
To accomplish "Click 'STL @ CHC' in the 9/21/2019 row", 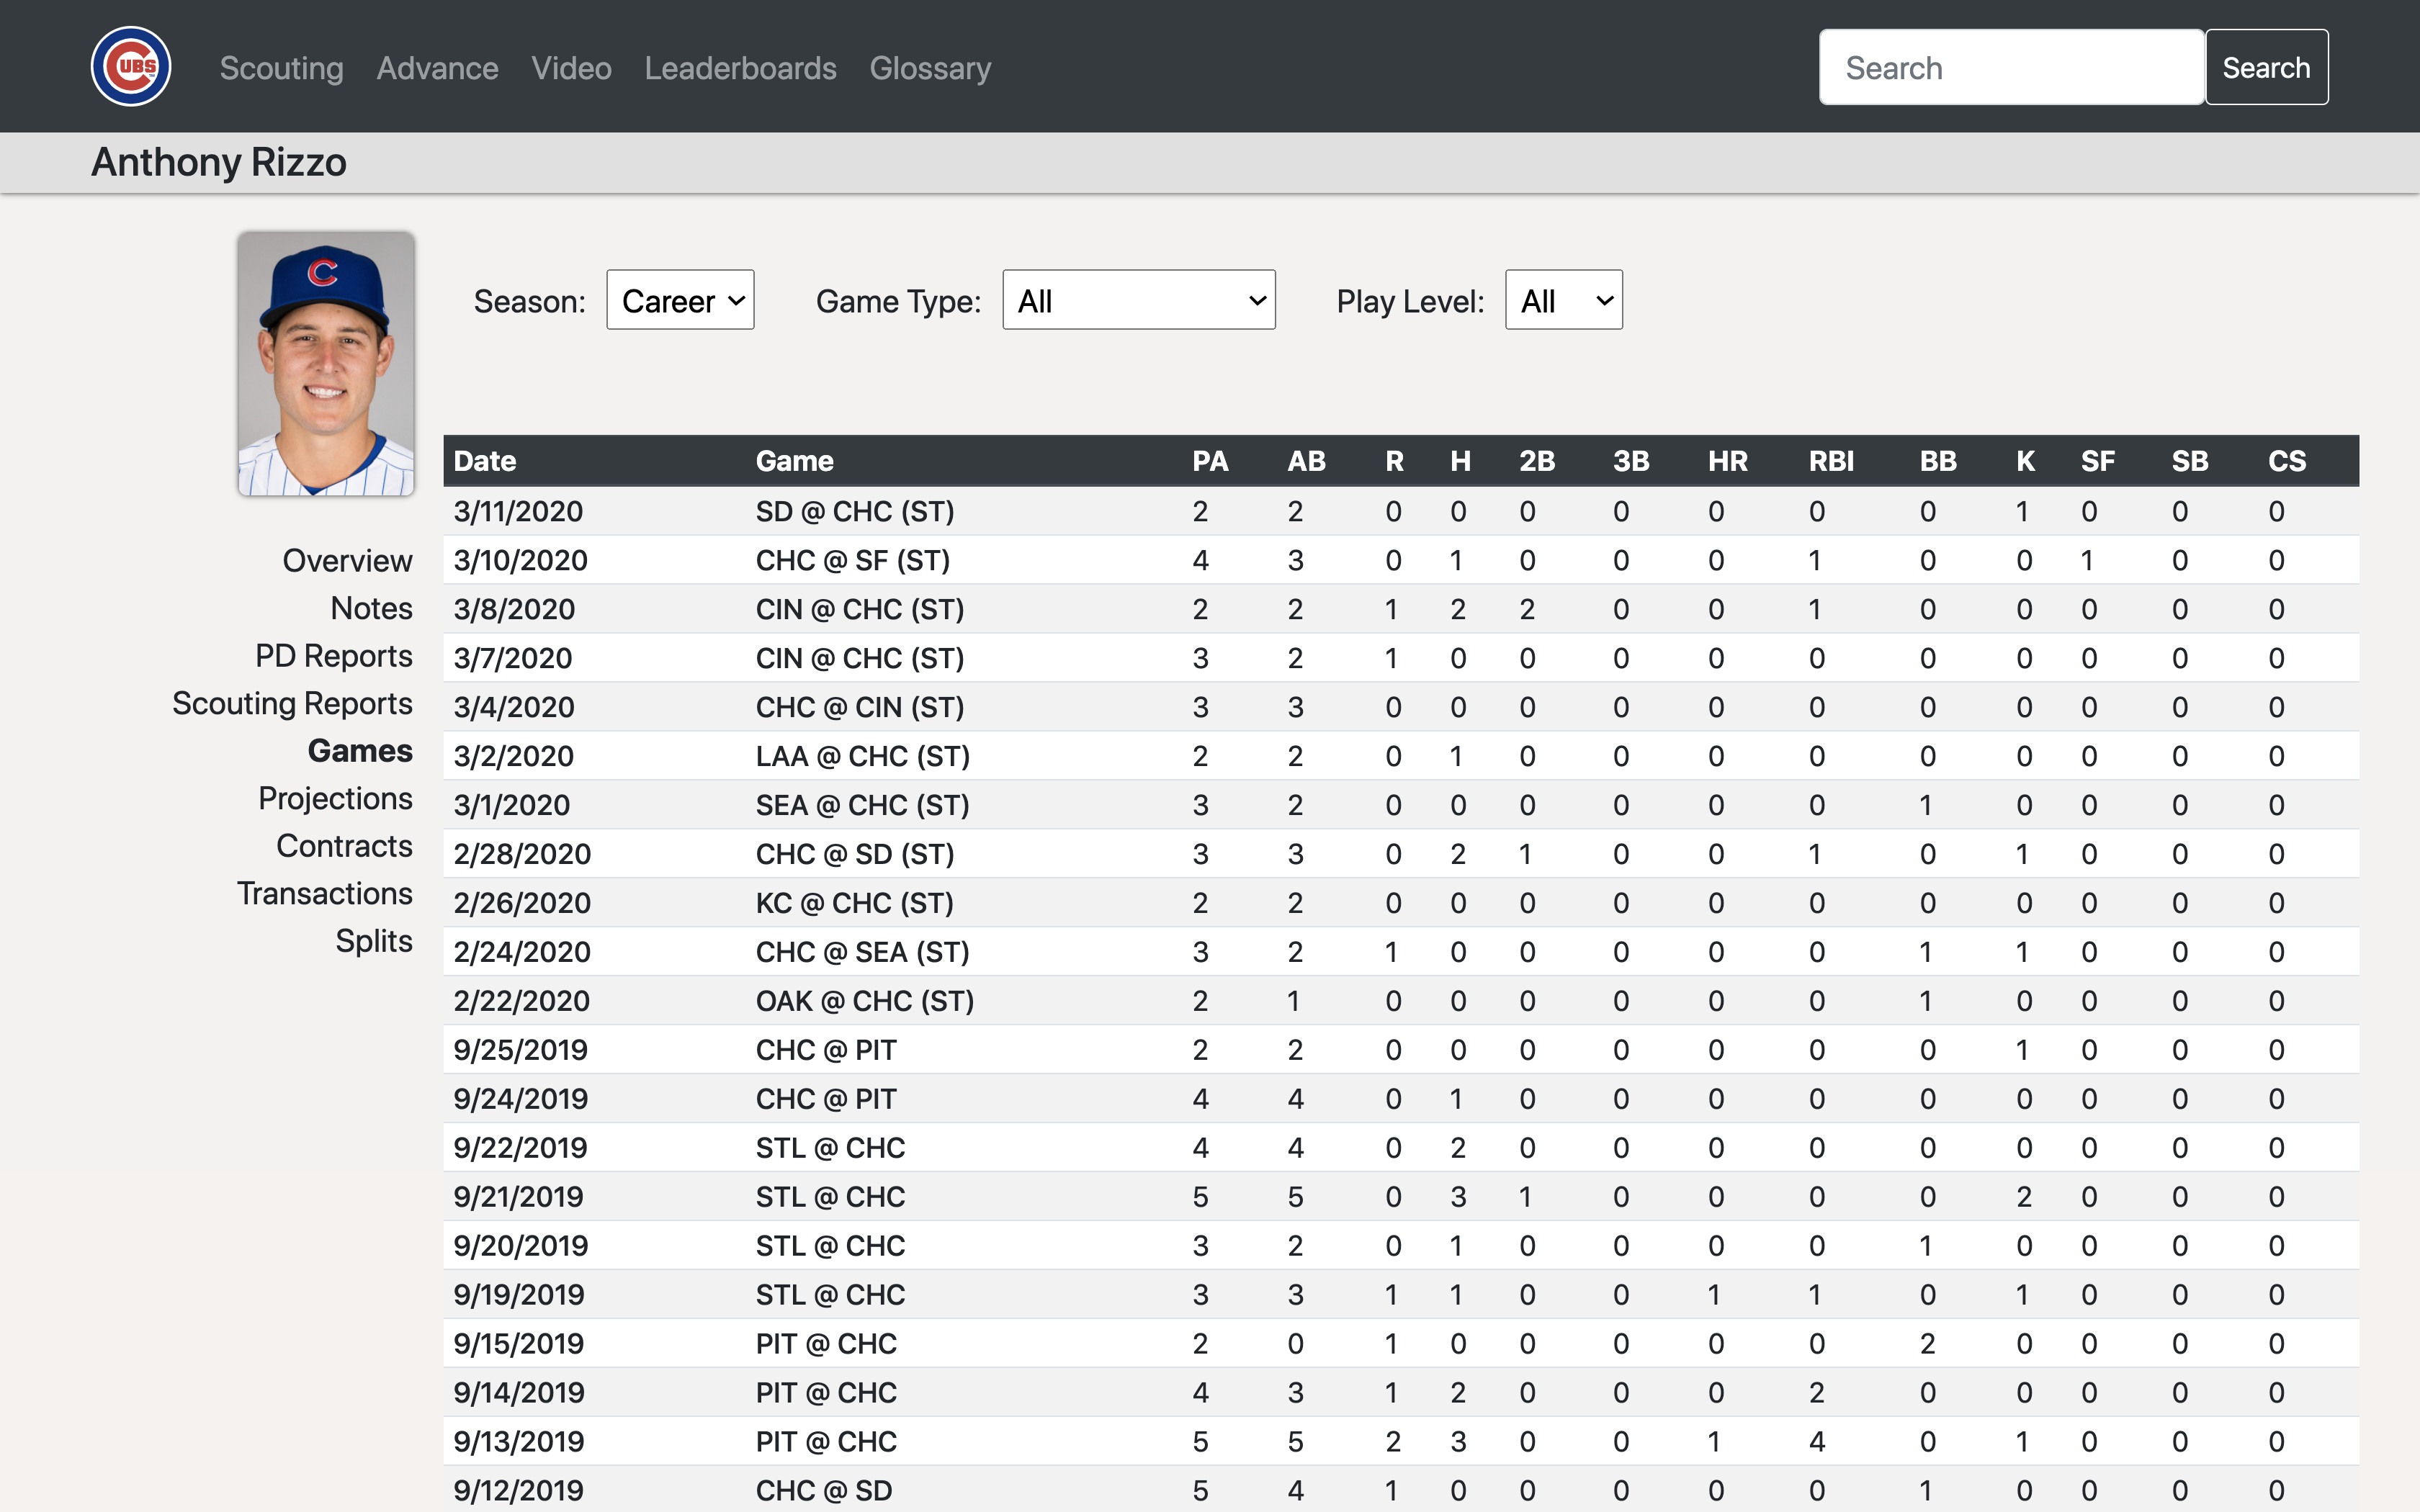I will coord(830,1197).
